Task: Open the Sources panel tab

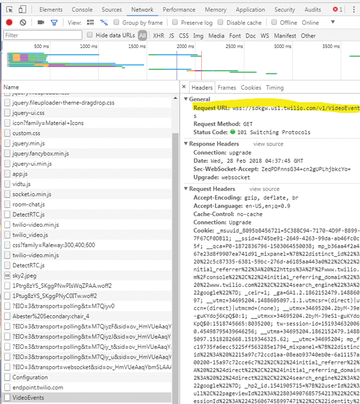Action: [x=112, y=10]
